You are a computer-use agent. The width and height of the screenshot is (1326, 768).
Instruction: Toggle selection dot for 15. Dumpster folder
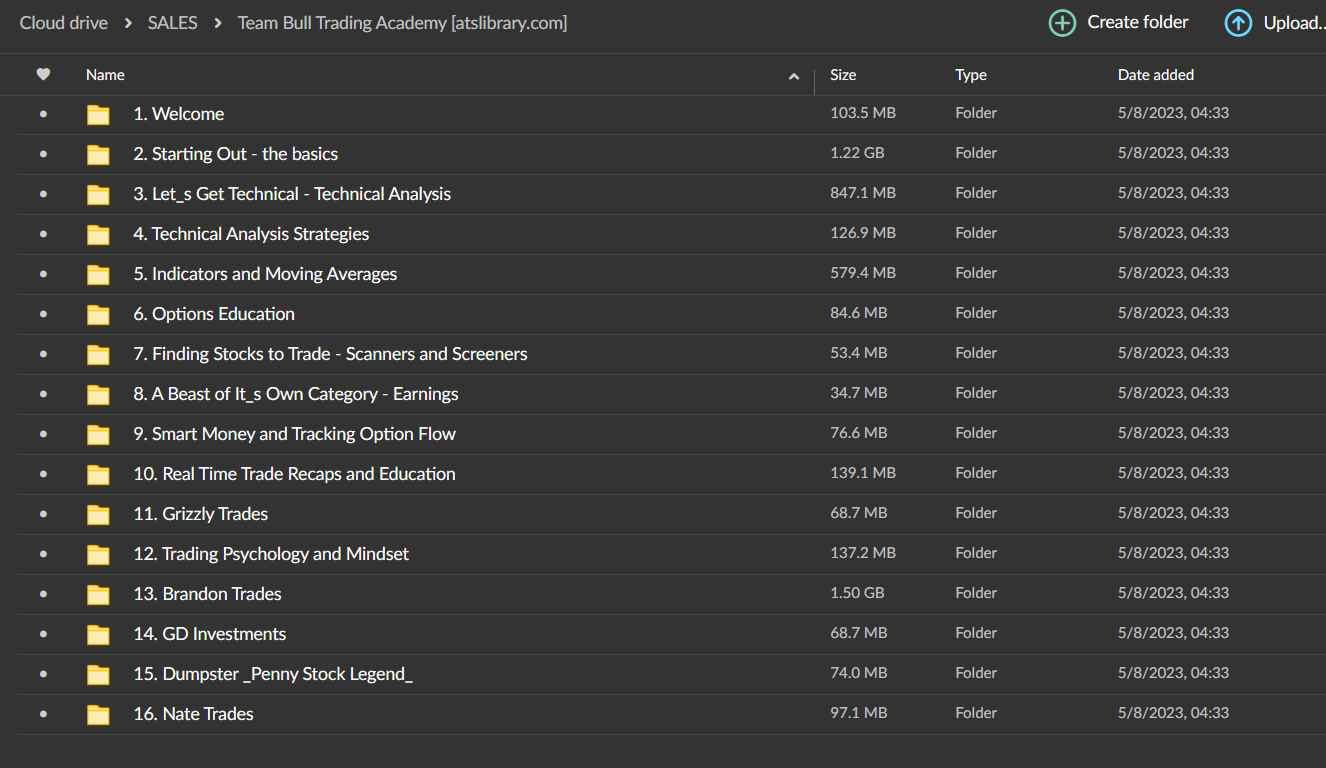[x=42, y=674]
